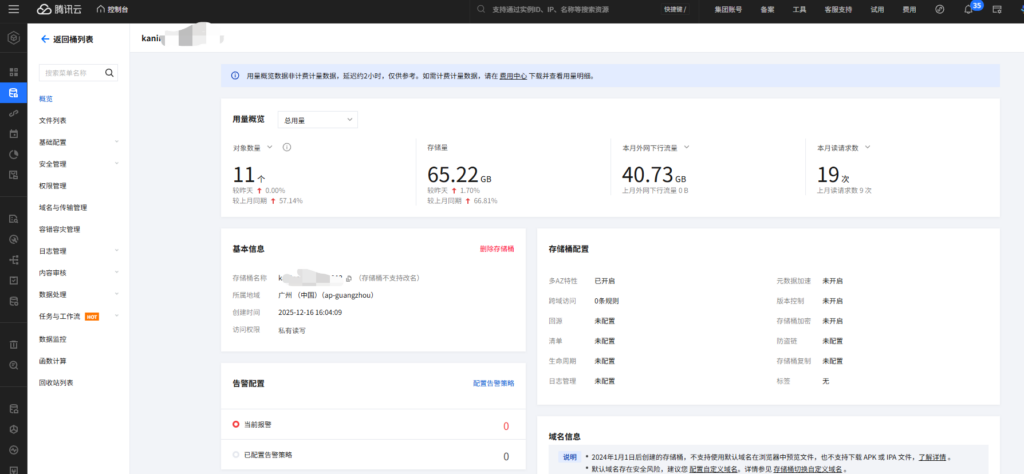The width and height of the screenshot is (1024, 474).
Task: Open 集团账号 in the top bar
Action: (728, 9)
